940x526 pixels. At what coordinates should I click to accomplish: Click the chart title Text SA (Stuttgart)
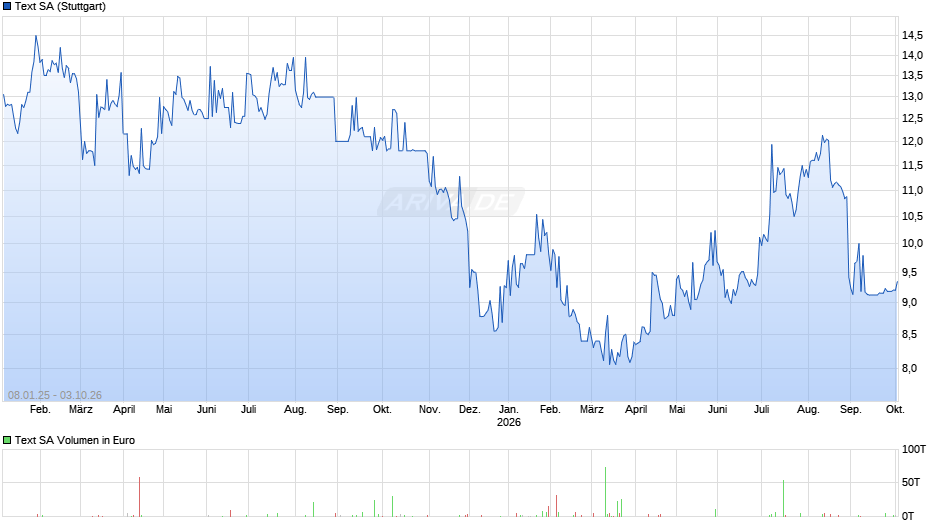(x=60, y=7)
